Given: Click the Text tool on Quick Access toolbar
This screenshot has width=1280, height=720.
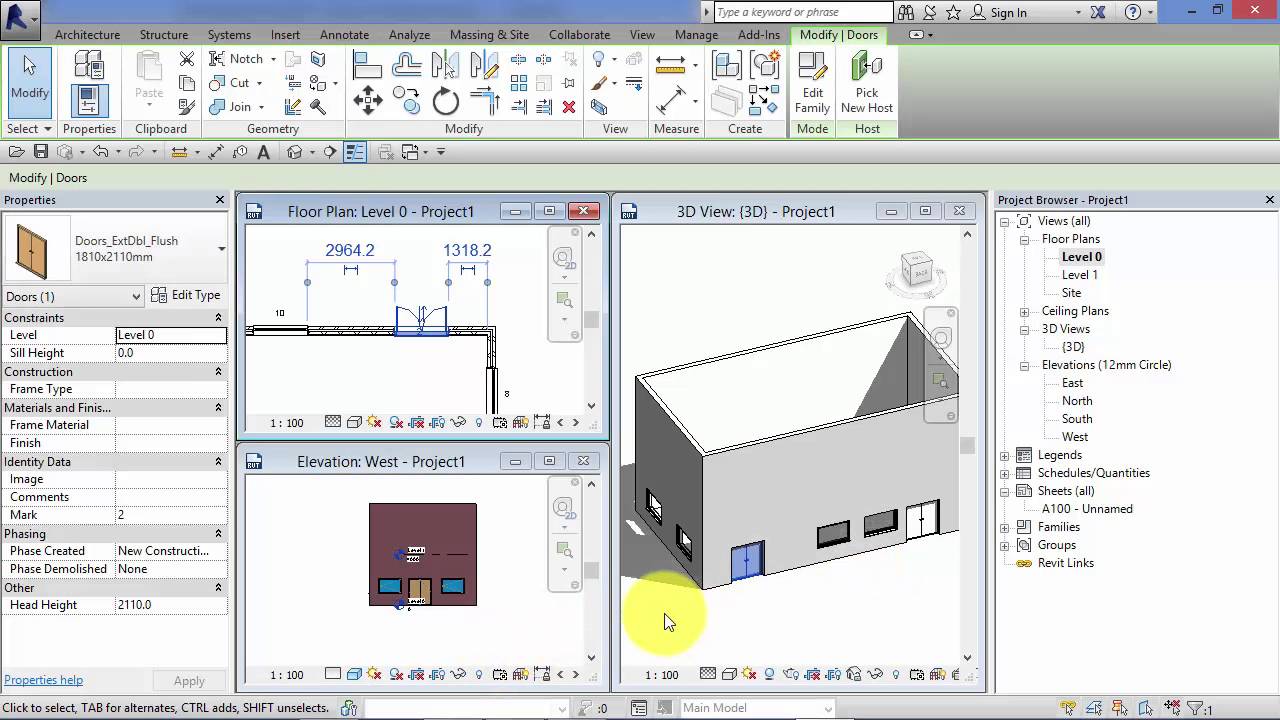Looking at the screenshot, I should pyautogui.click(x=264, y=152).
